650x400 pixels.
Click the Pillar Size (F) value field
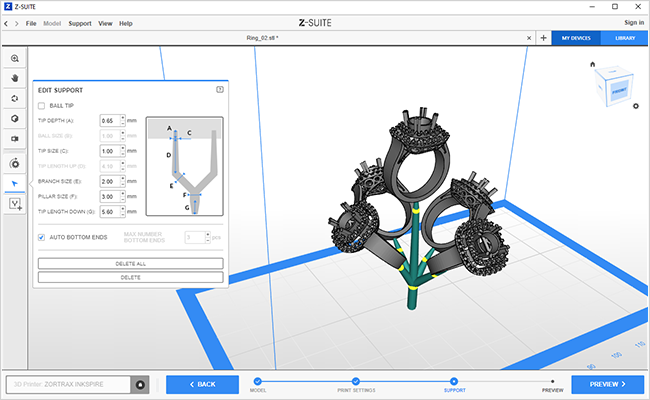click(x=110, y=196)
